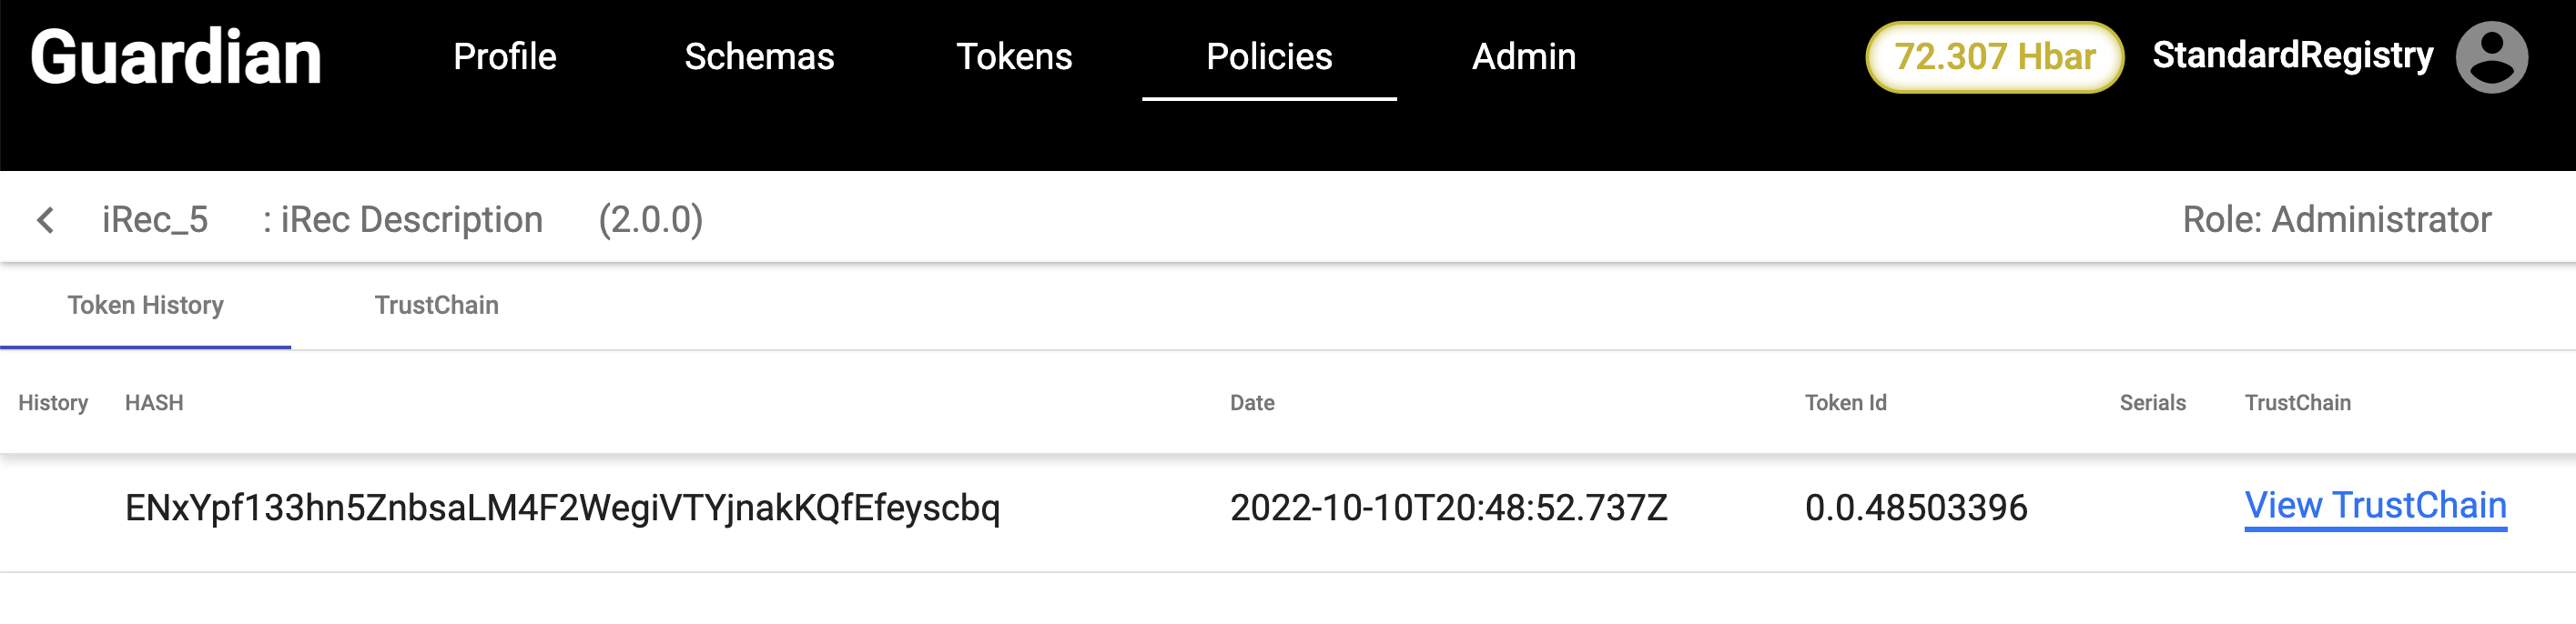2576x624 pixels.
Task: Switch to the TrustChain tab
Action: tap(436, 305)
